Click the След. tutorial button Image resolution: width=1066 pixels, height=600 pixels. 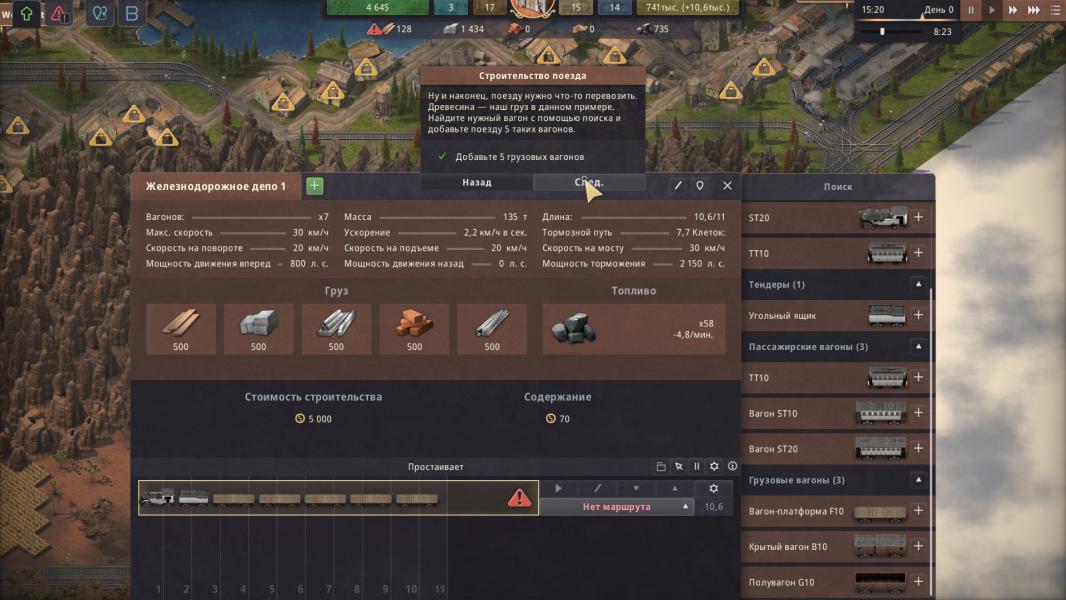pos(589,182)
